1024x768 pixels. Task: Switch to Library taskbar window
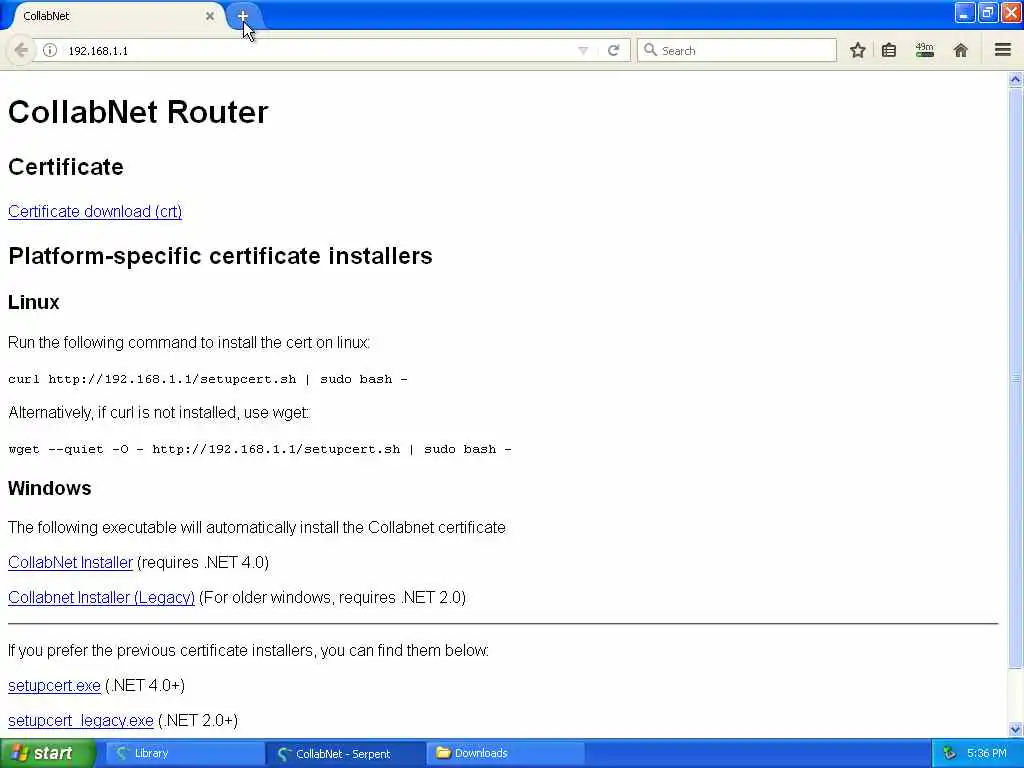tap(184, 753)
